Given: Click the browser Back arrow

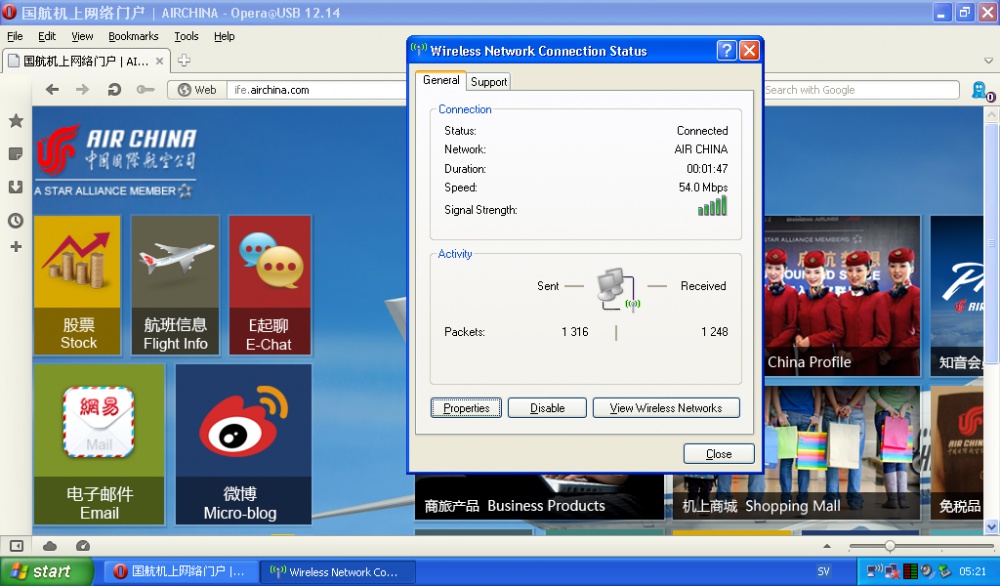Looking at the screenshot, I should 52,90.
